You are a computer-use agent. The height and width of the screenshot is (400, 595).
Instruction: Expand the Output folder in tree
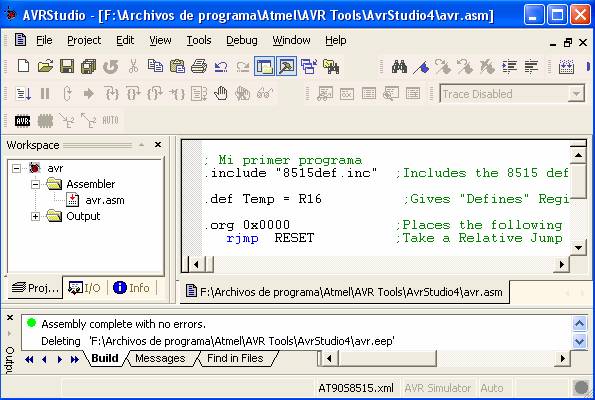35,216
